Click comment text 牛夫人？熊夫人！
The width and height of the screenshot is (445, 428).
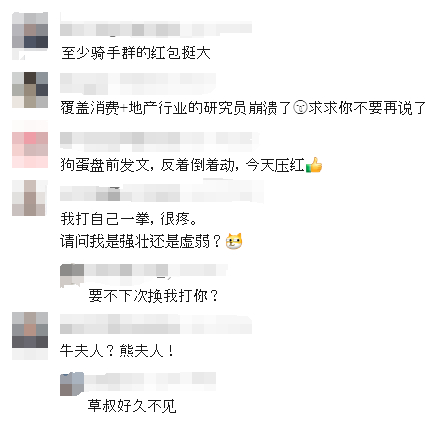coord(117,351)
